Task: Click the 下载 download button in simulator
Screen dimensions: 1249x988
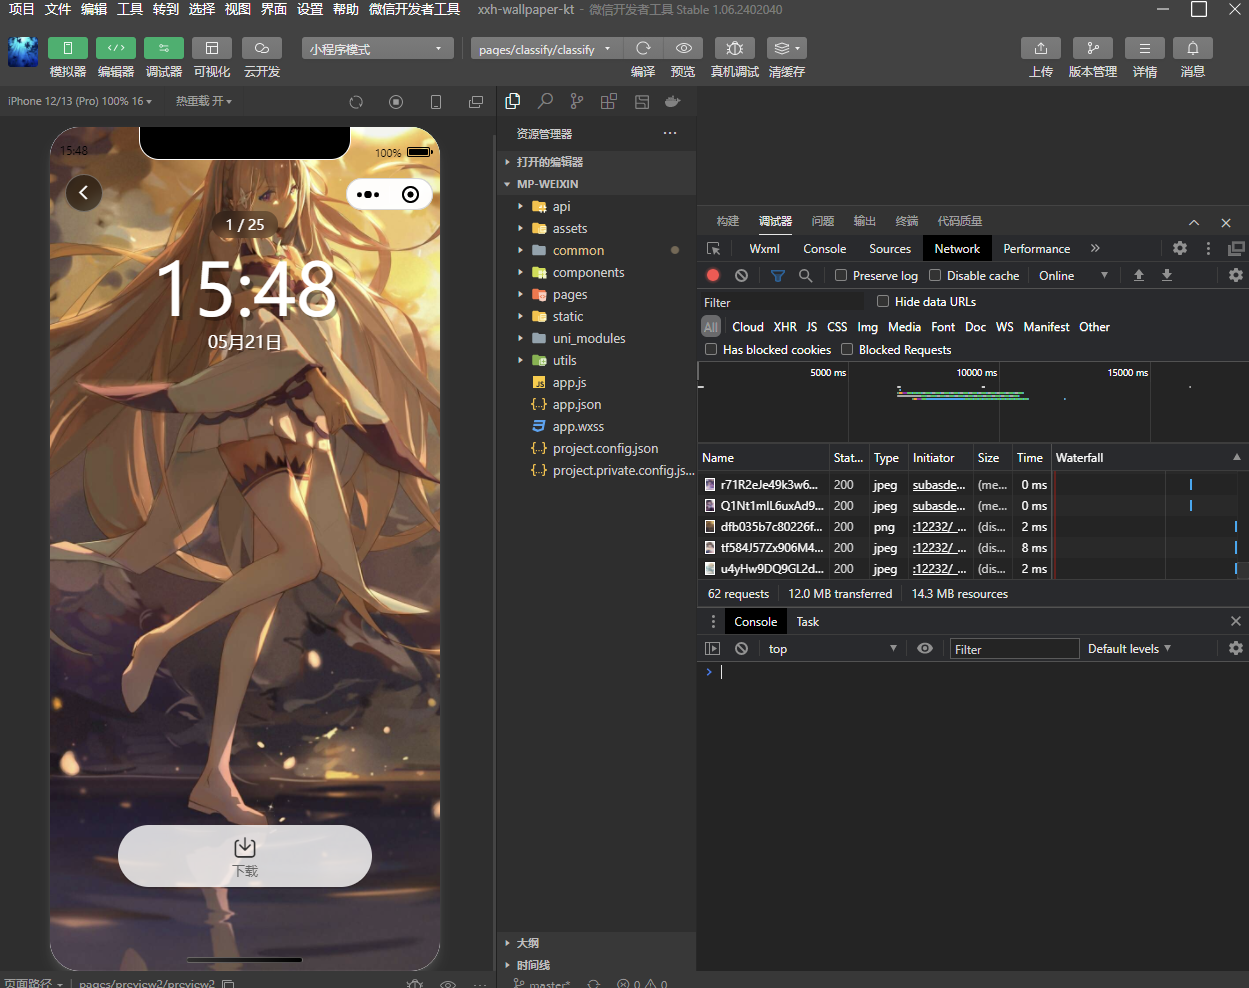Action: tap(245, 856)
